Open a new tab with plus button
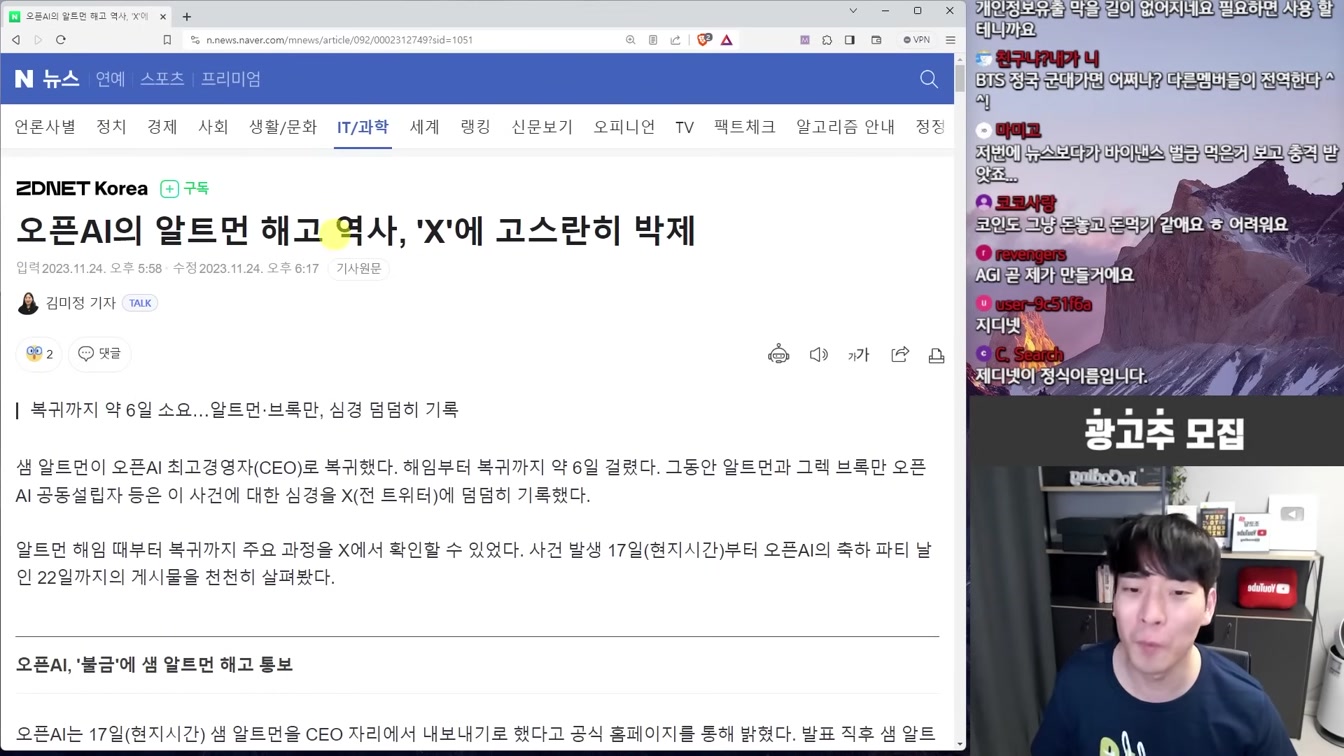 (x=187, y=16)
